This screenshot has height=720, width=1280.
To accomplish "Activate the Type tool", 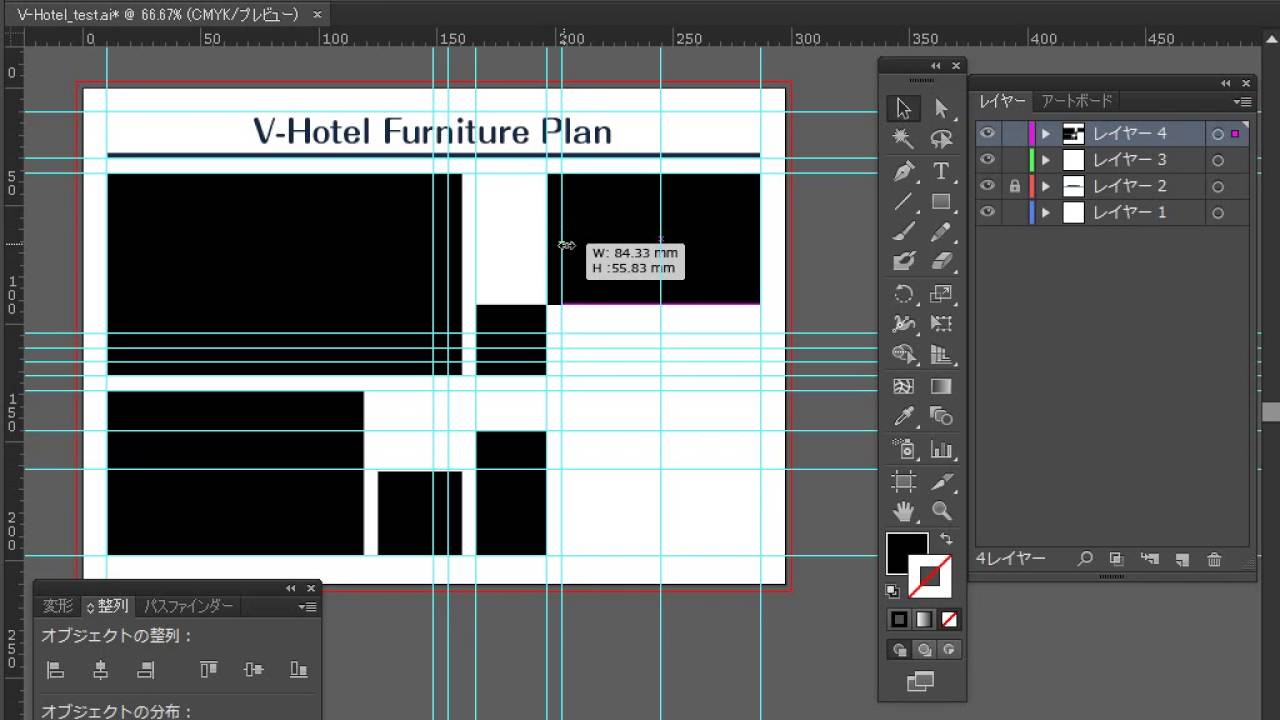I will click(941, 170).
